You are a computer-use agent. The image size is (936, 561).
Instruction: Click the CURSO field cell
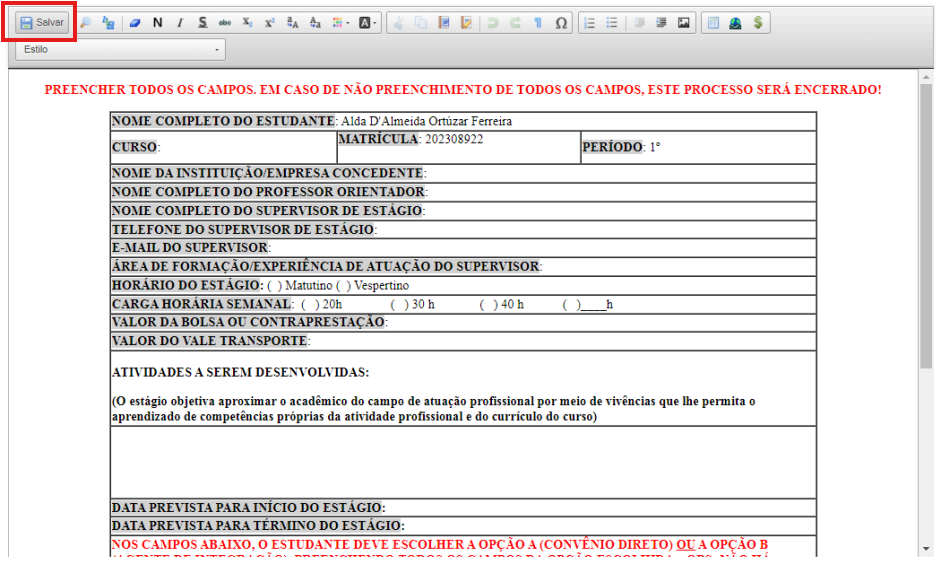tap(224, 147)
